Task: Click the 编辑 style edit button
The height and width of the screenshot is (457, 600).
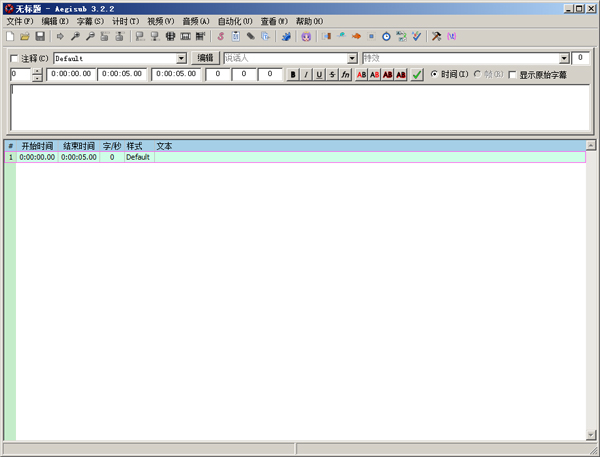Action: point(205,58)
